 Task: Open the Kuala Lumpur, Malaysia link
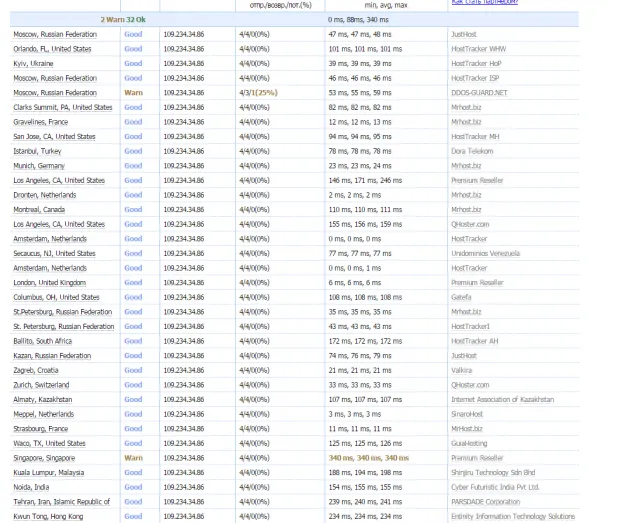[49, 473]
